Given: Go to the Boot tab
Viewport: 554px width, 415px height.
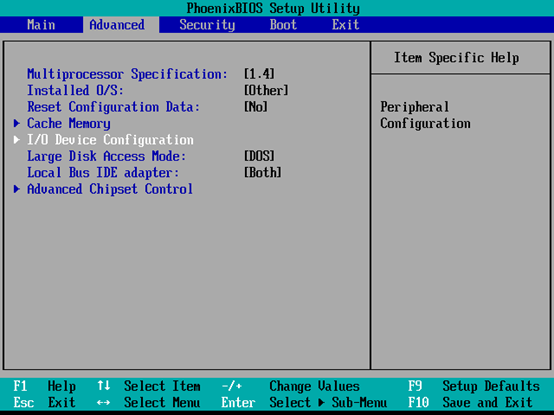Looking at the screenshot, I should 283,25.
